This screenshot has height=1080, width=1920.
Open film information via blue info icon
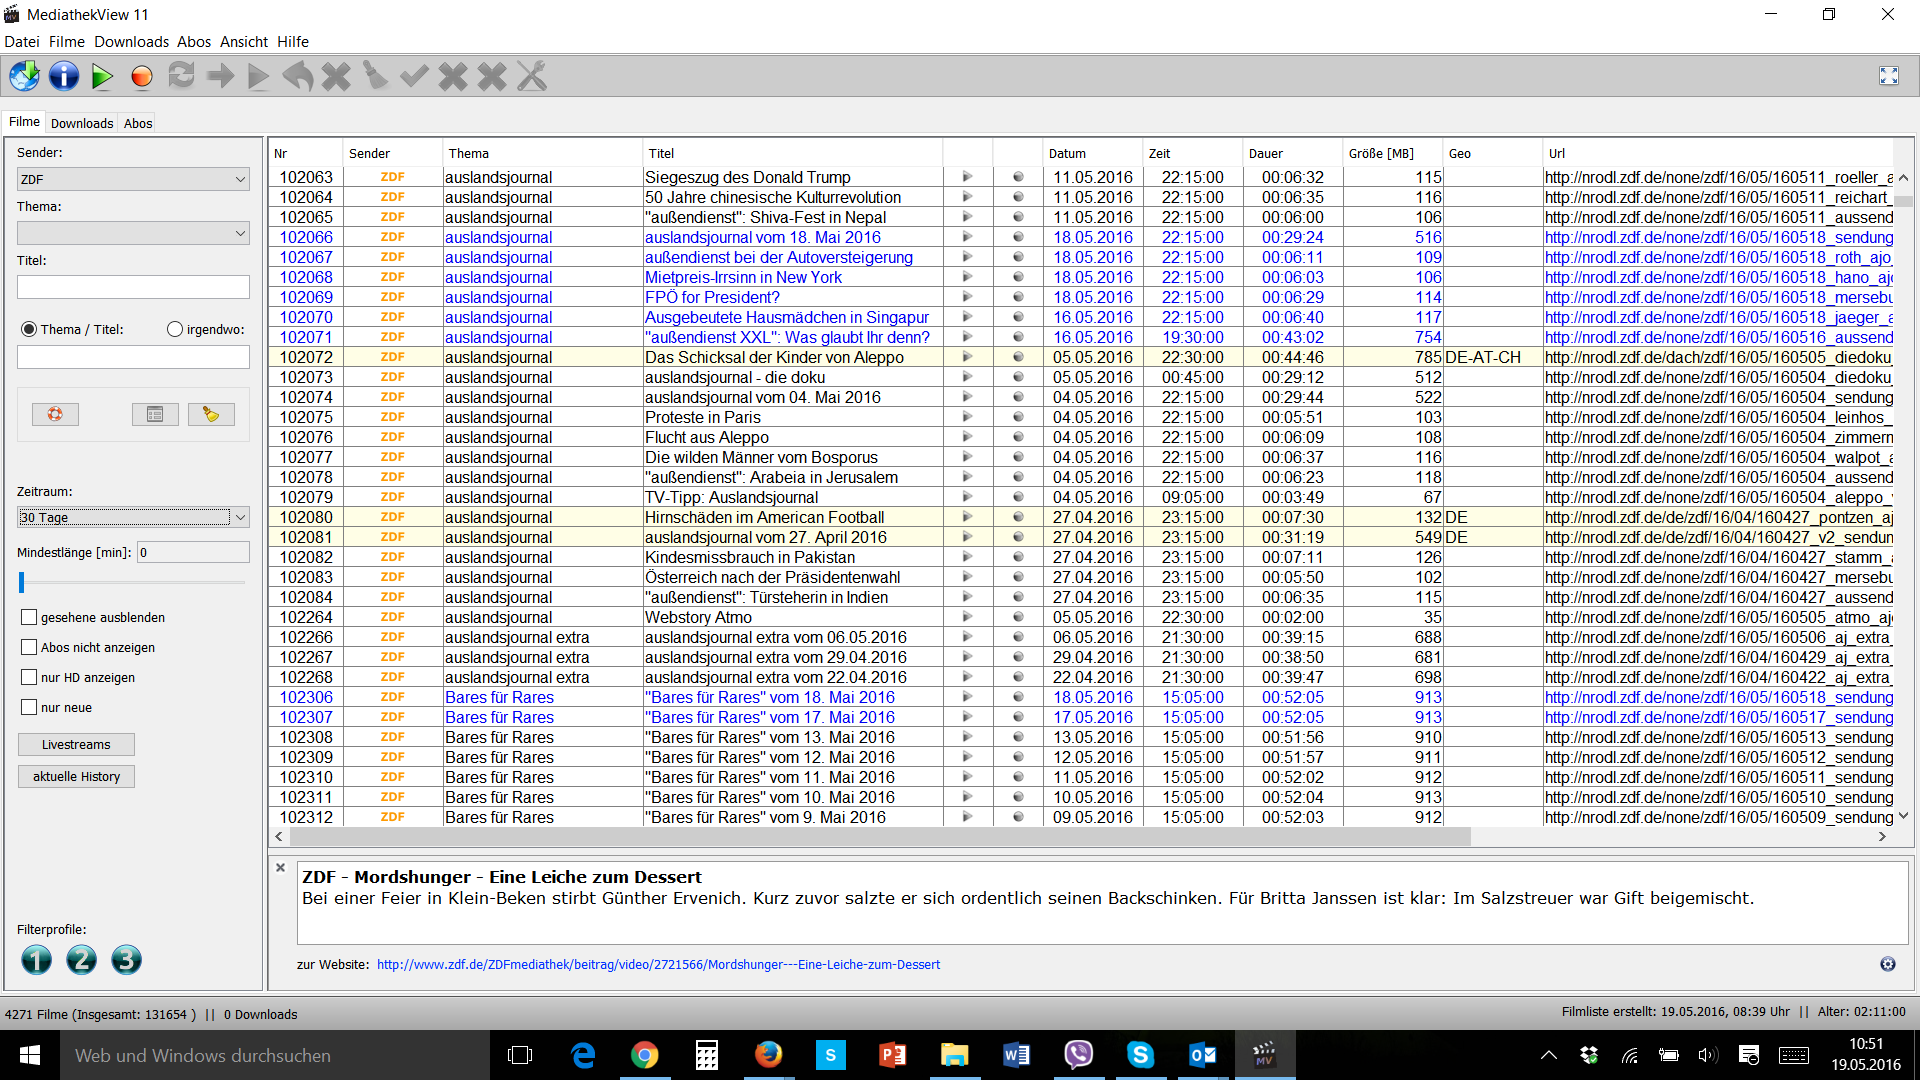pyautogui.click(x=63, y=76)
